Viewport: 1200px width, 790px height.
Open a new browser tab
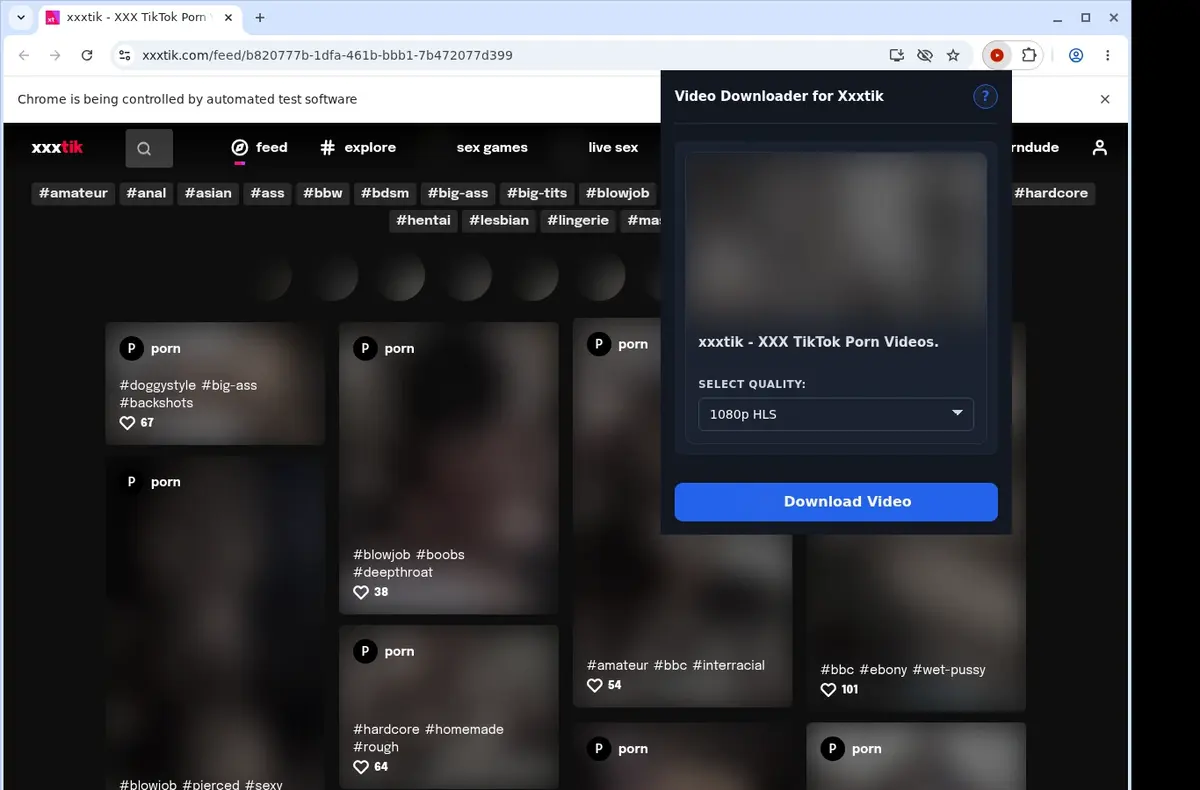pyautogui.click(x=260, y=18)
